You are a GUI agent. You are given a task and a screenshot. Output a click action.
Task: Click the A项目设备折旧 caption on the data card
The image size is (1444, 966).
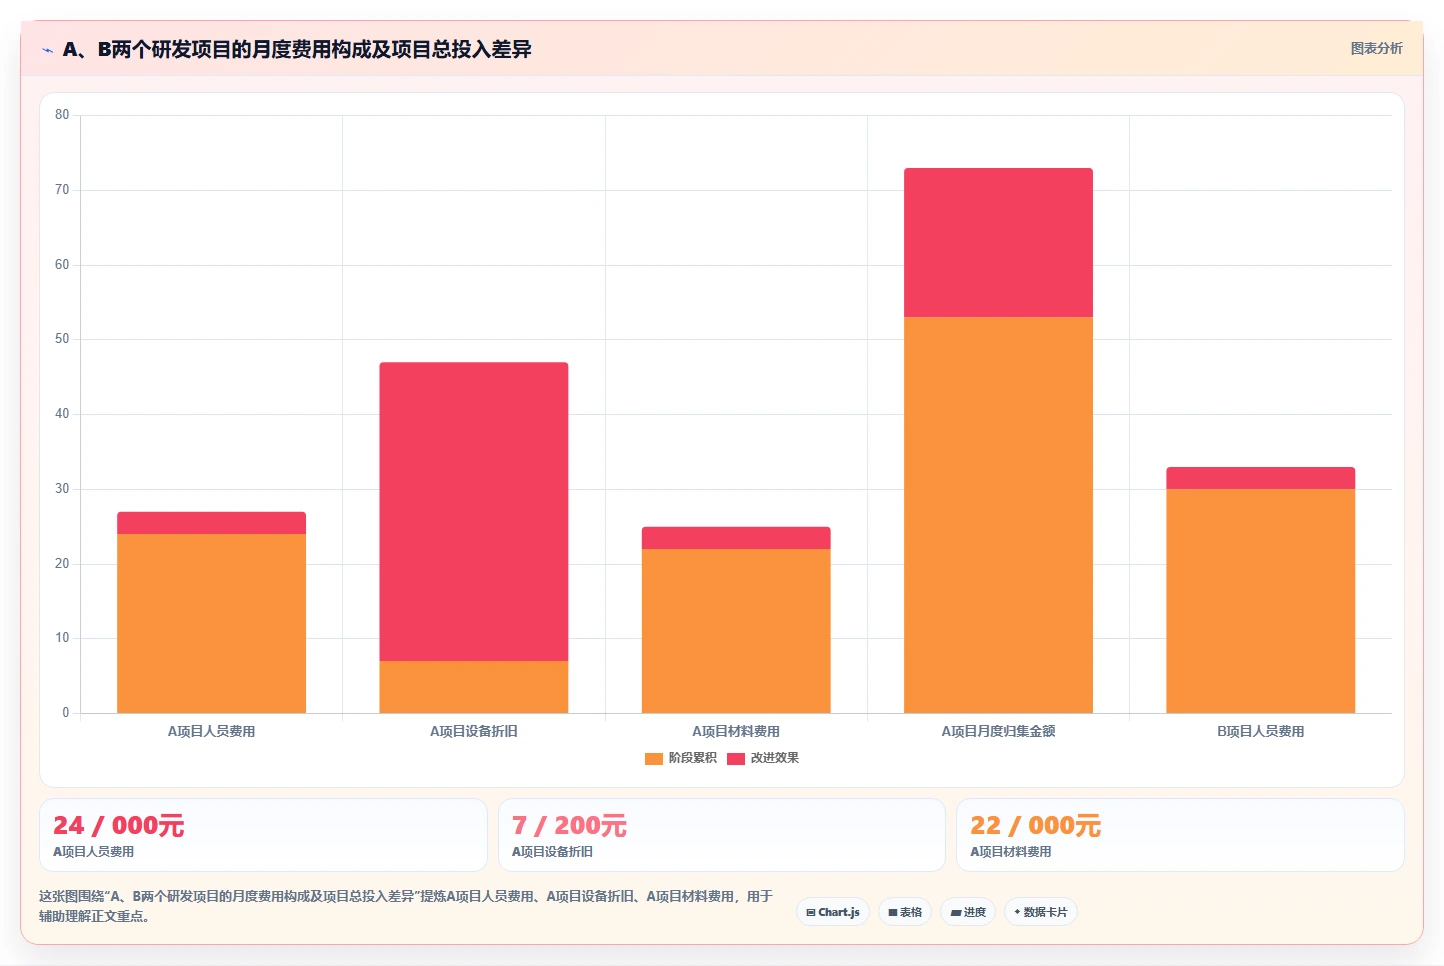coord(552,852)
